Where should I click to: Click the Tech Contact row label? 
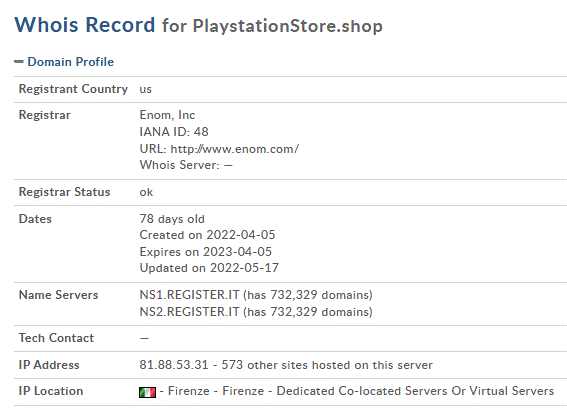pos(56,338)
